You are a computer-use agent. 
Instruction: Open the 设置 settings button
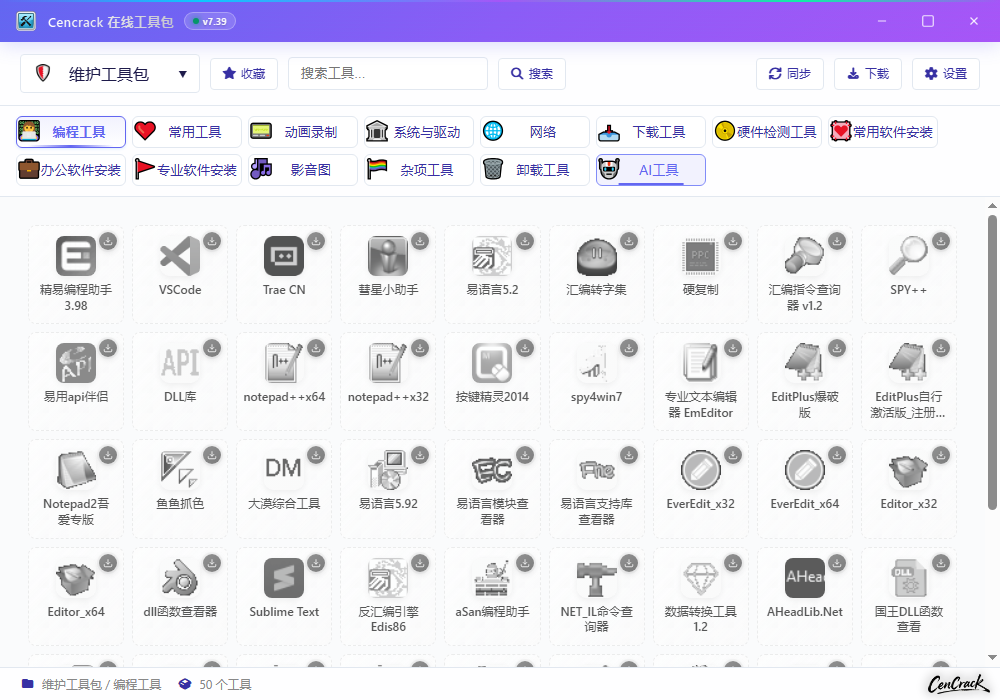pos(946,74)
